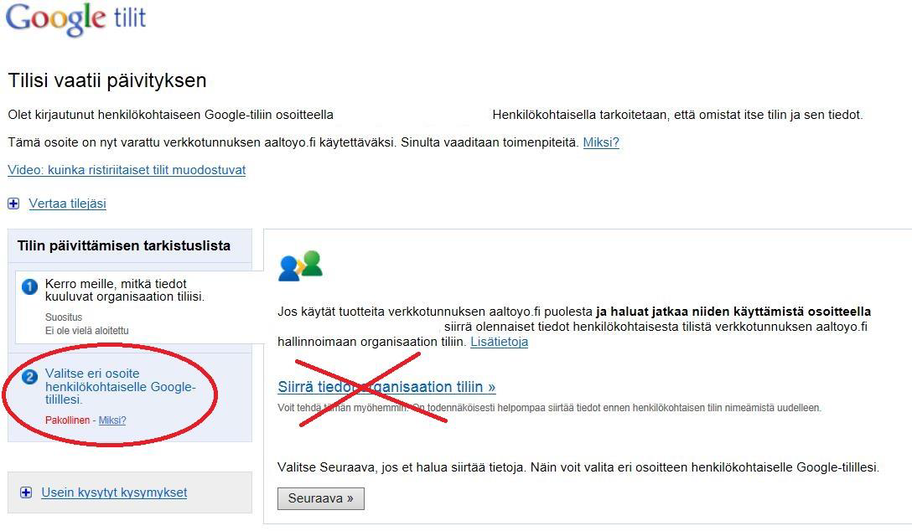
Task: Click 'Siirrä tiedot organisaation tiliin »' link
Action: pos(386,387)
